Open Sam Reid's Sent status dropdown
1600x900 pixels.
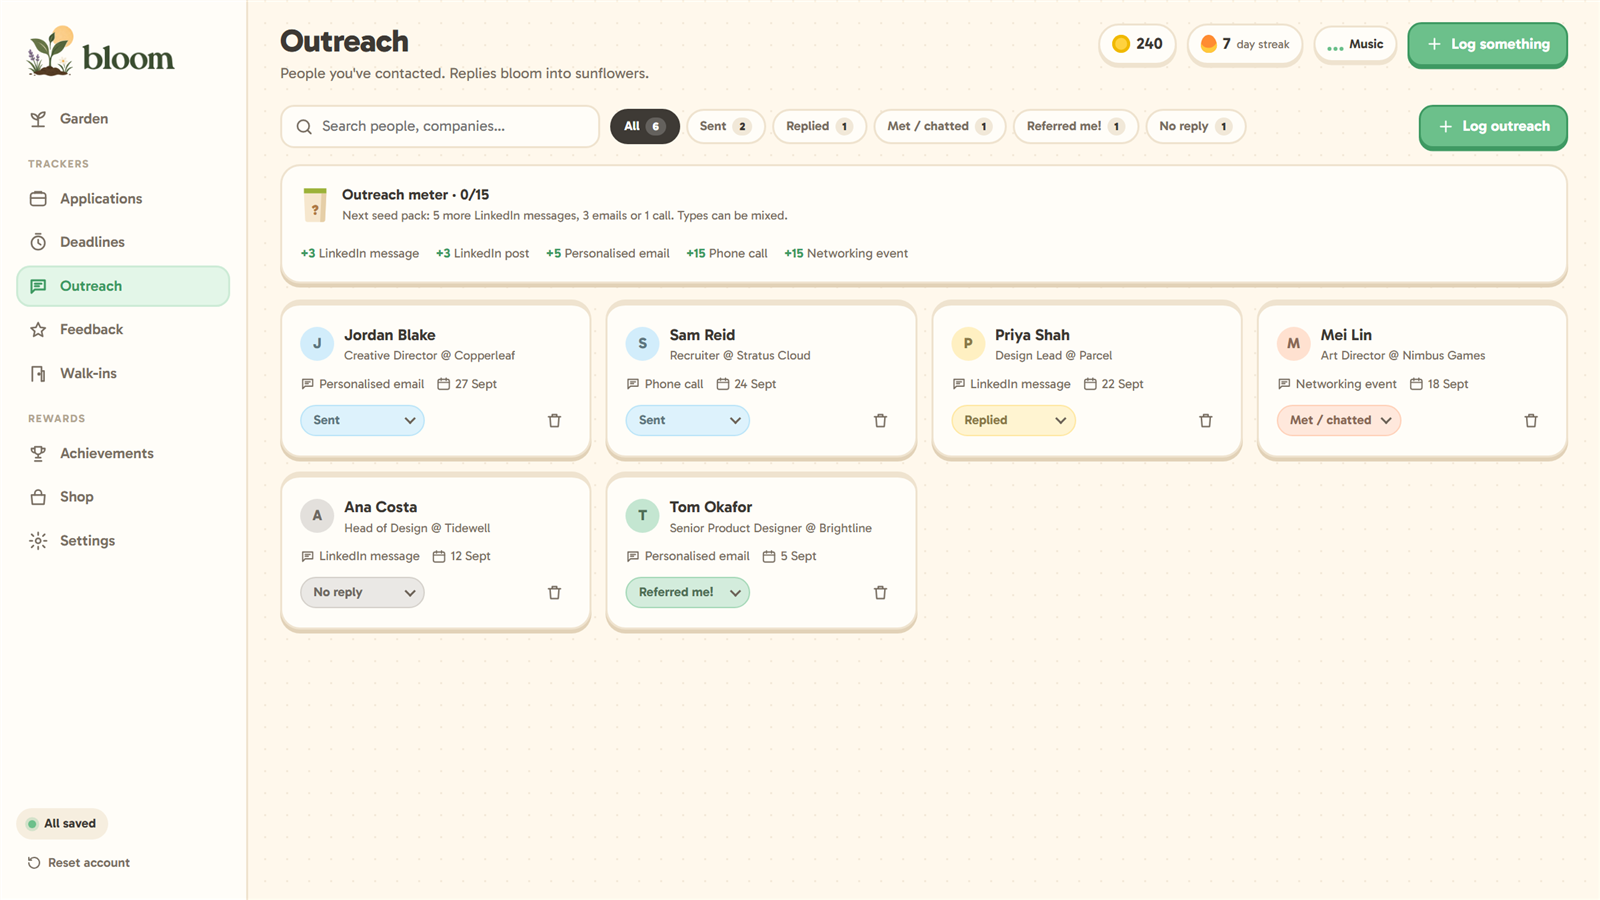(x=688, y=420)
